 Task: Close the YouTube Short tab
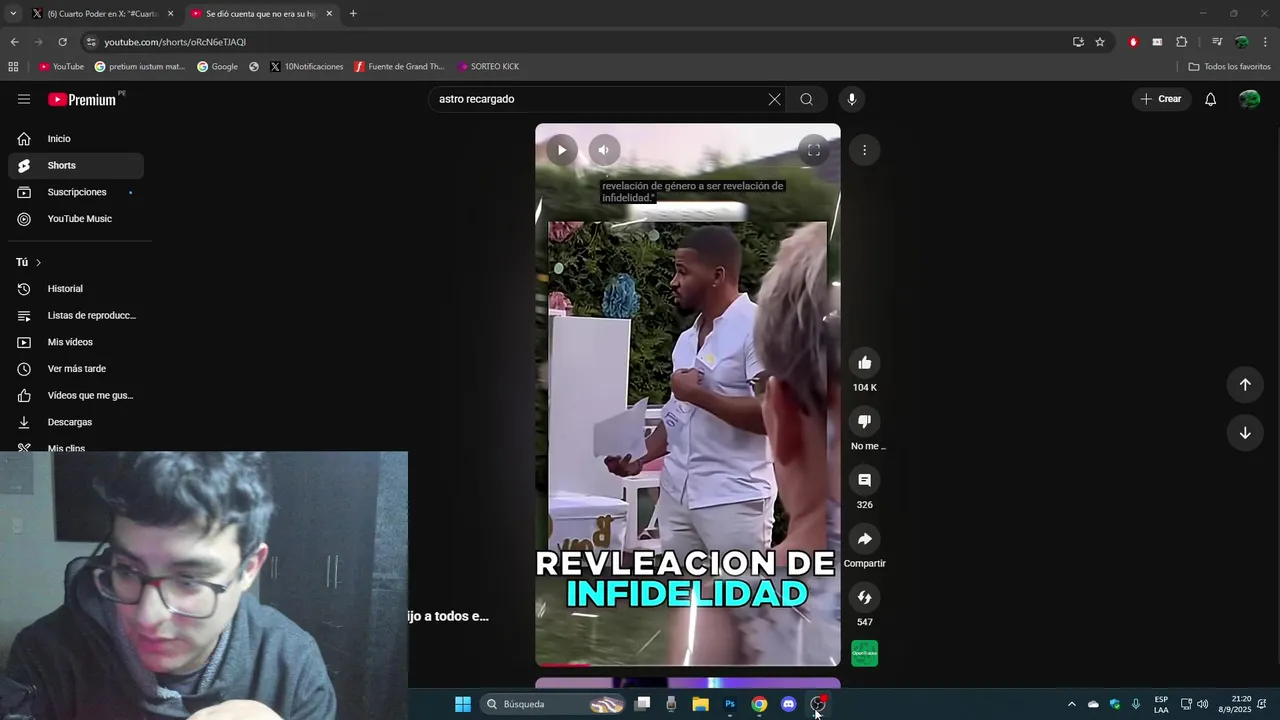(329, 14)
